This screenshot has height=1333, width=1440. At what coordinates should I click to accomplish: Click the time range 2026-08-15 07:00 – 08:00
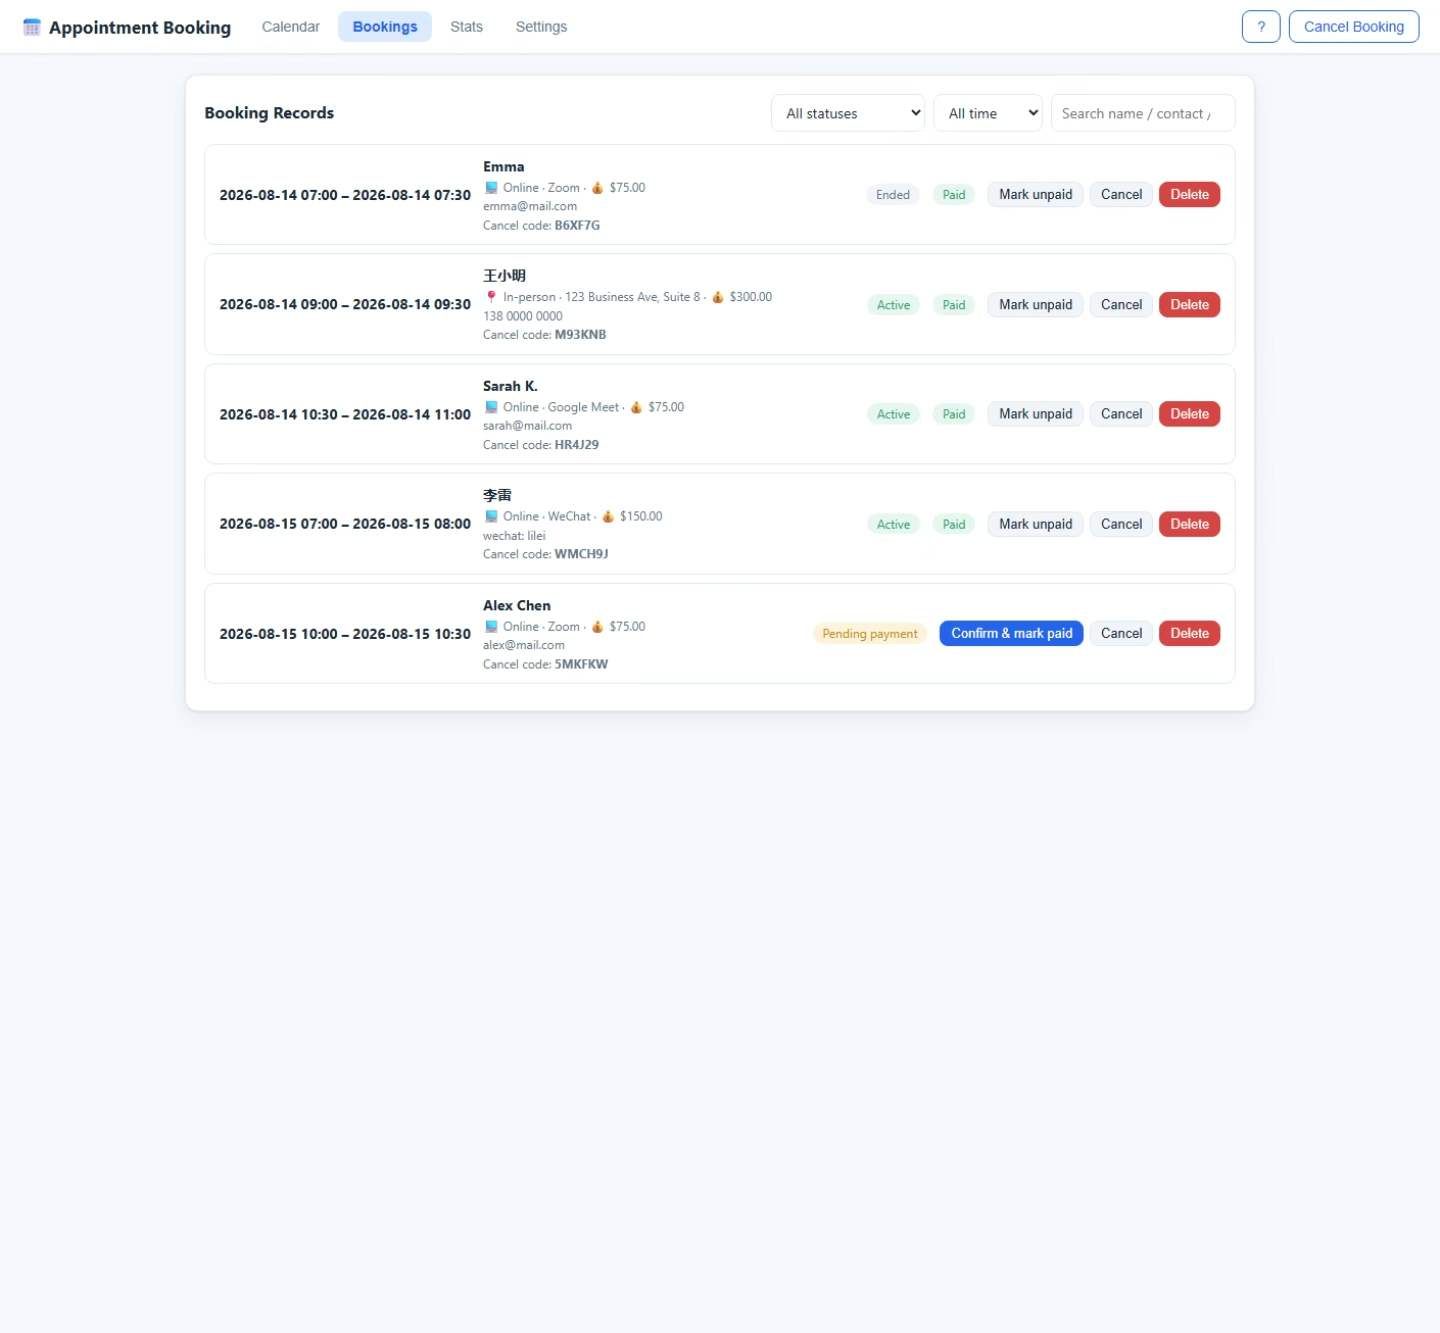pyautogui.click(x=345, y=524)
